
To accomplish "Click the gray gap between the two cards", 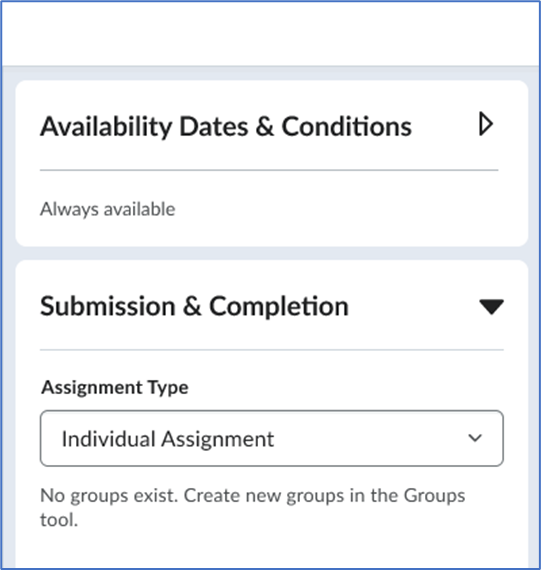I will point(272,253).
